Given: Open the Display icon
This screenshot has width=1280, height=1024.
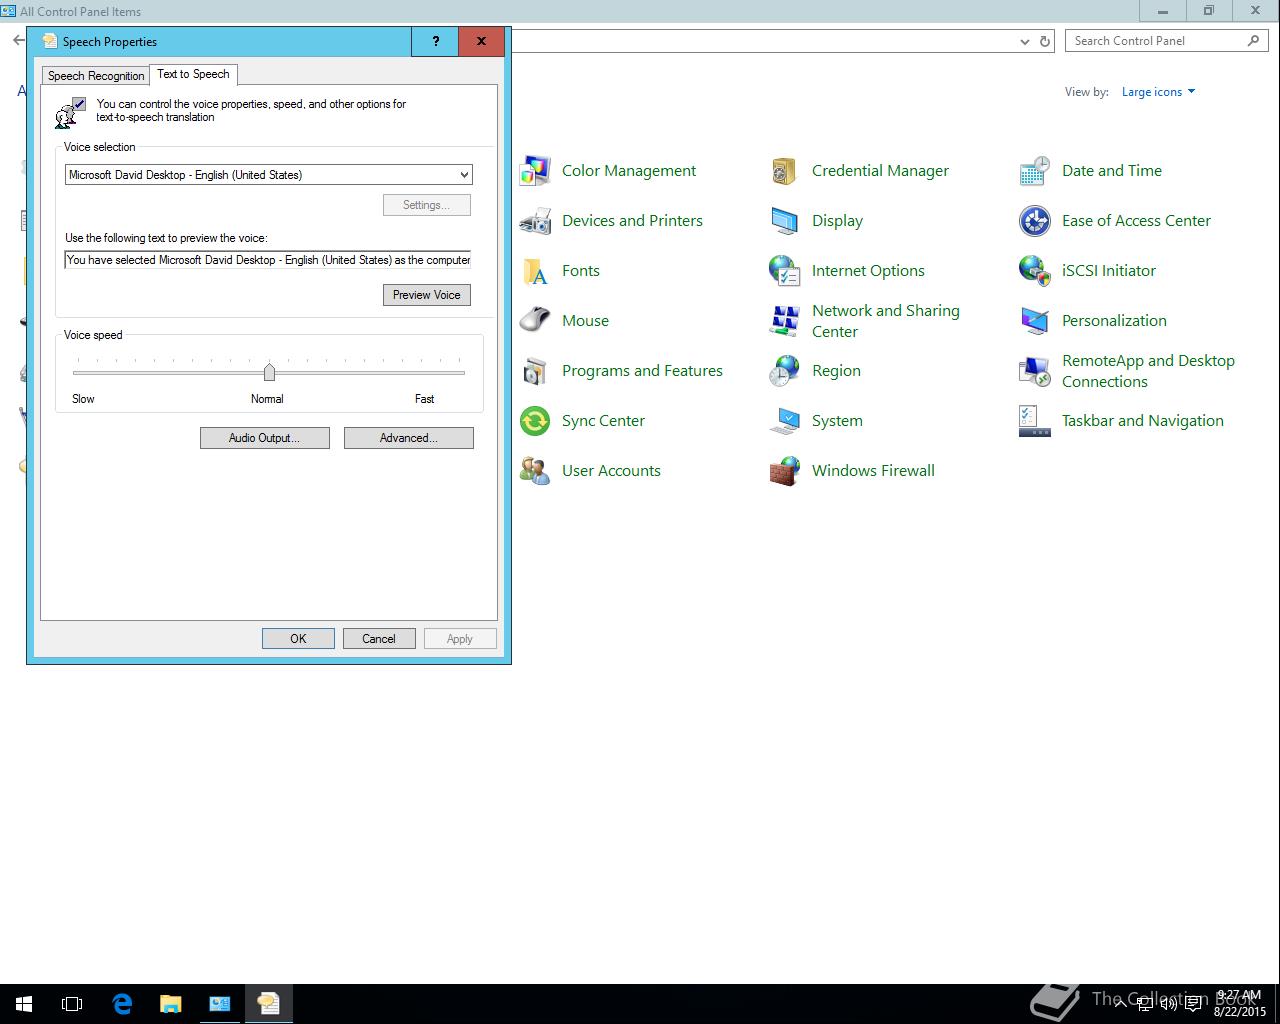Looking at the screenshot, I should point(785,221).
